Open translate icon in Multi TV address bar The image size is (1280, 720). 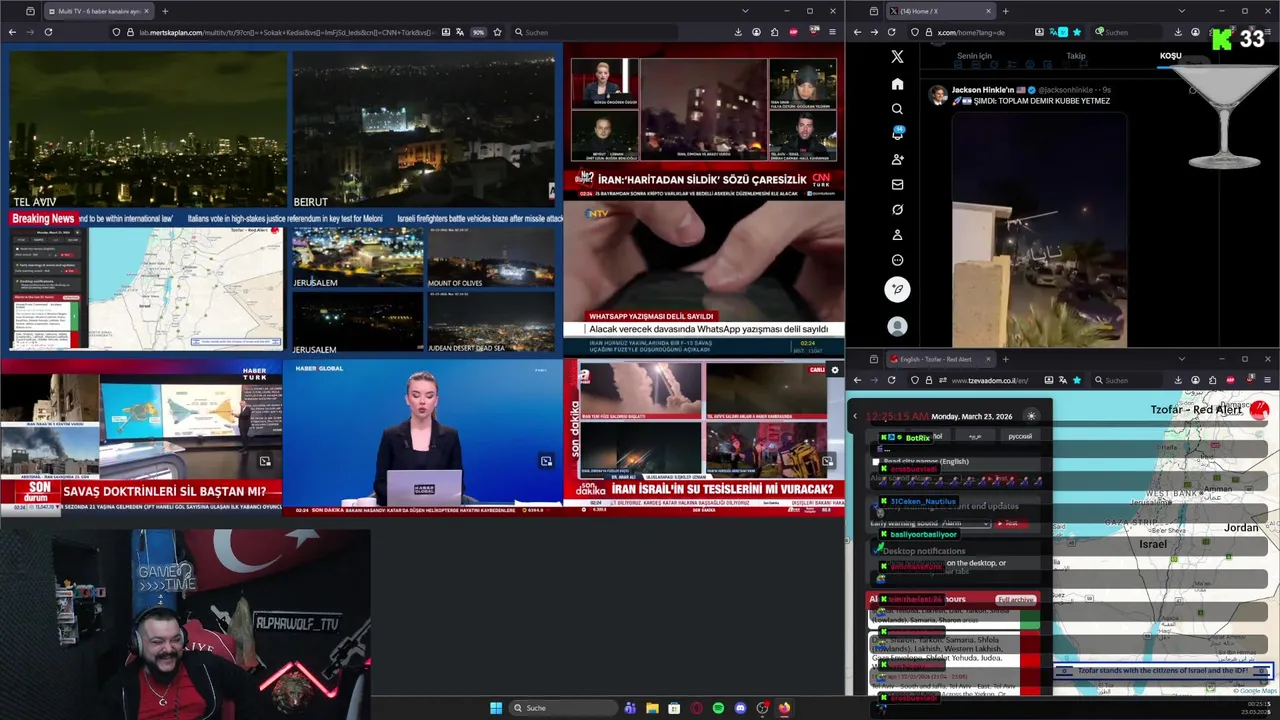click(458, 32)
